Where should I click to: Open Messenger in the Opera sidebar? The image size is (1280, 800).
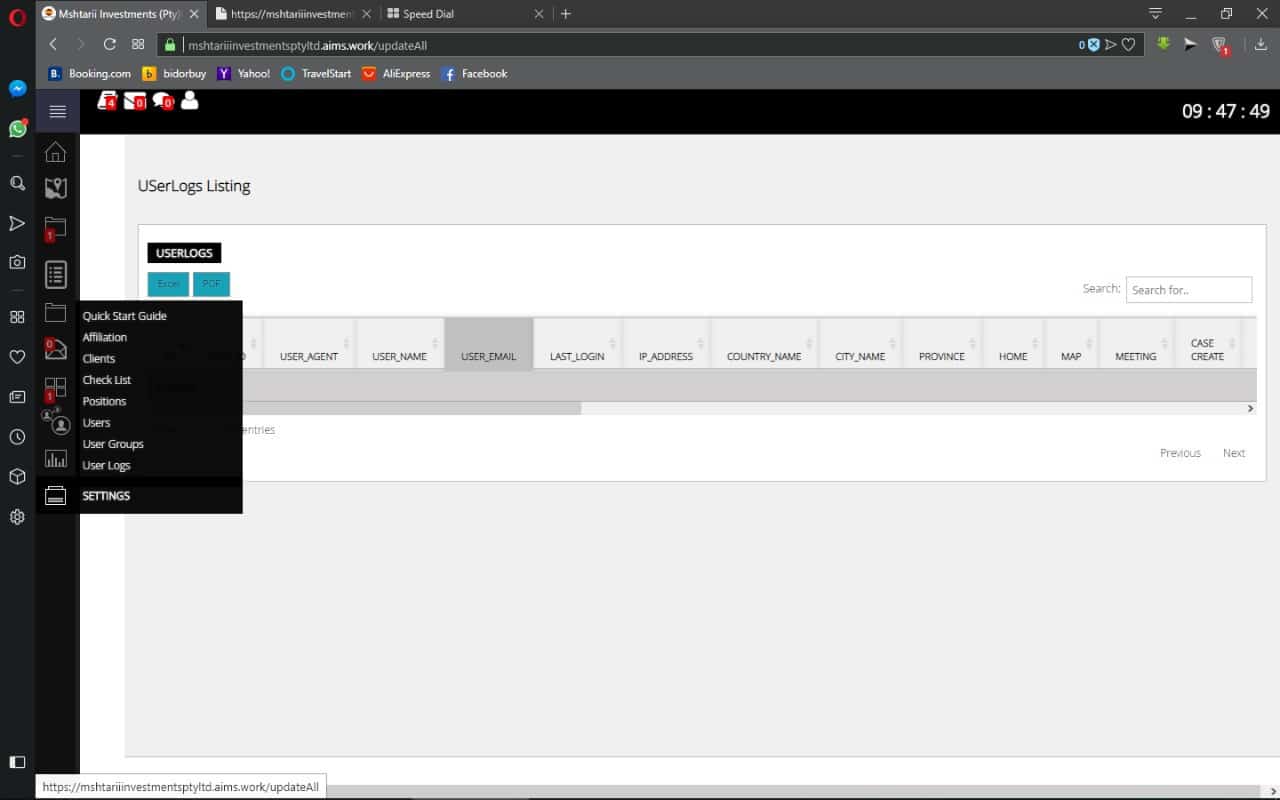pyautogui.click(x=17, y=88)
